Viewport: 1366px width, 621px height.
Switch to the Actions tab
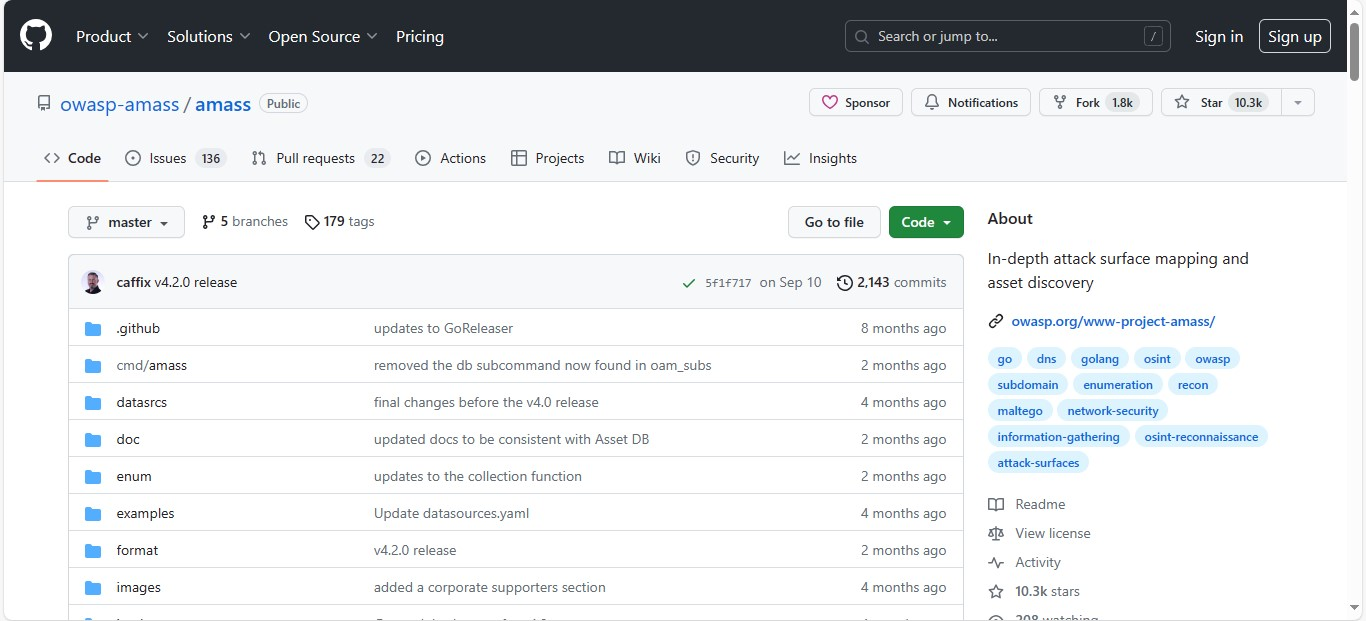point(450,158)
